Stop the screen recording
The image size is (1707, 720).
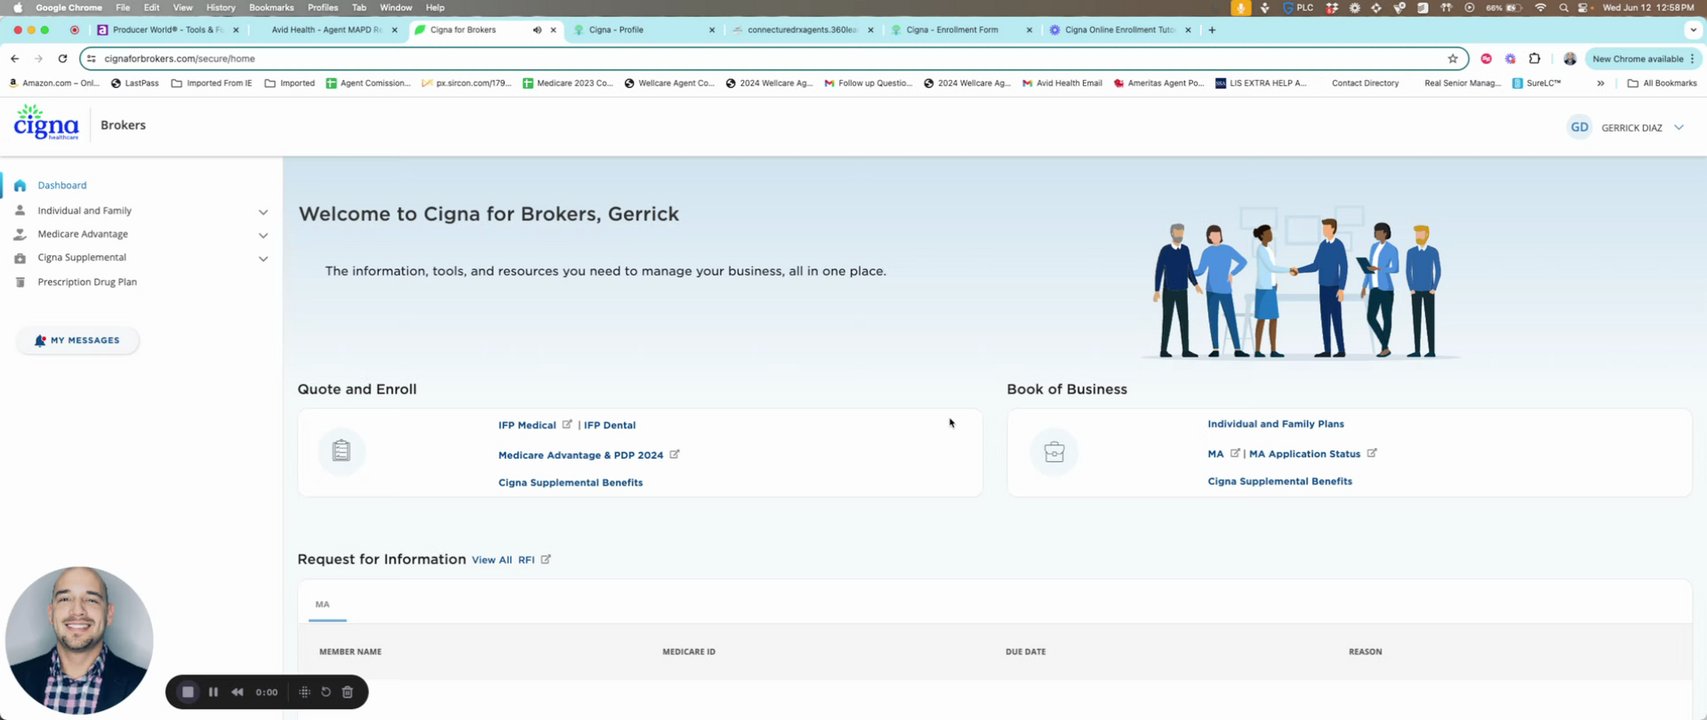(x=187, y=692)
